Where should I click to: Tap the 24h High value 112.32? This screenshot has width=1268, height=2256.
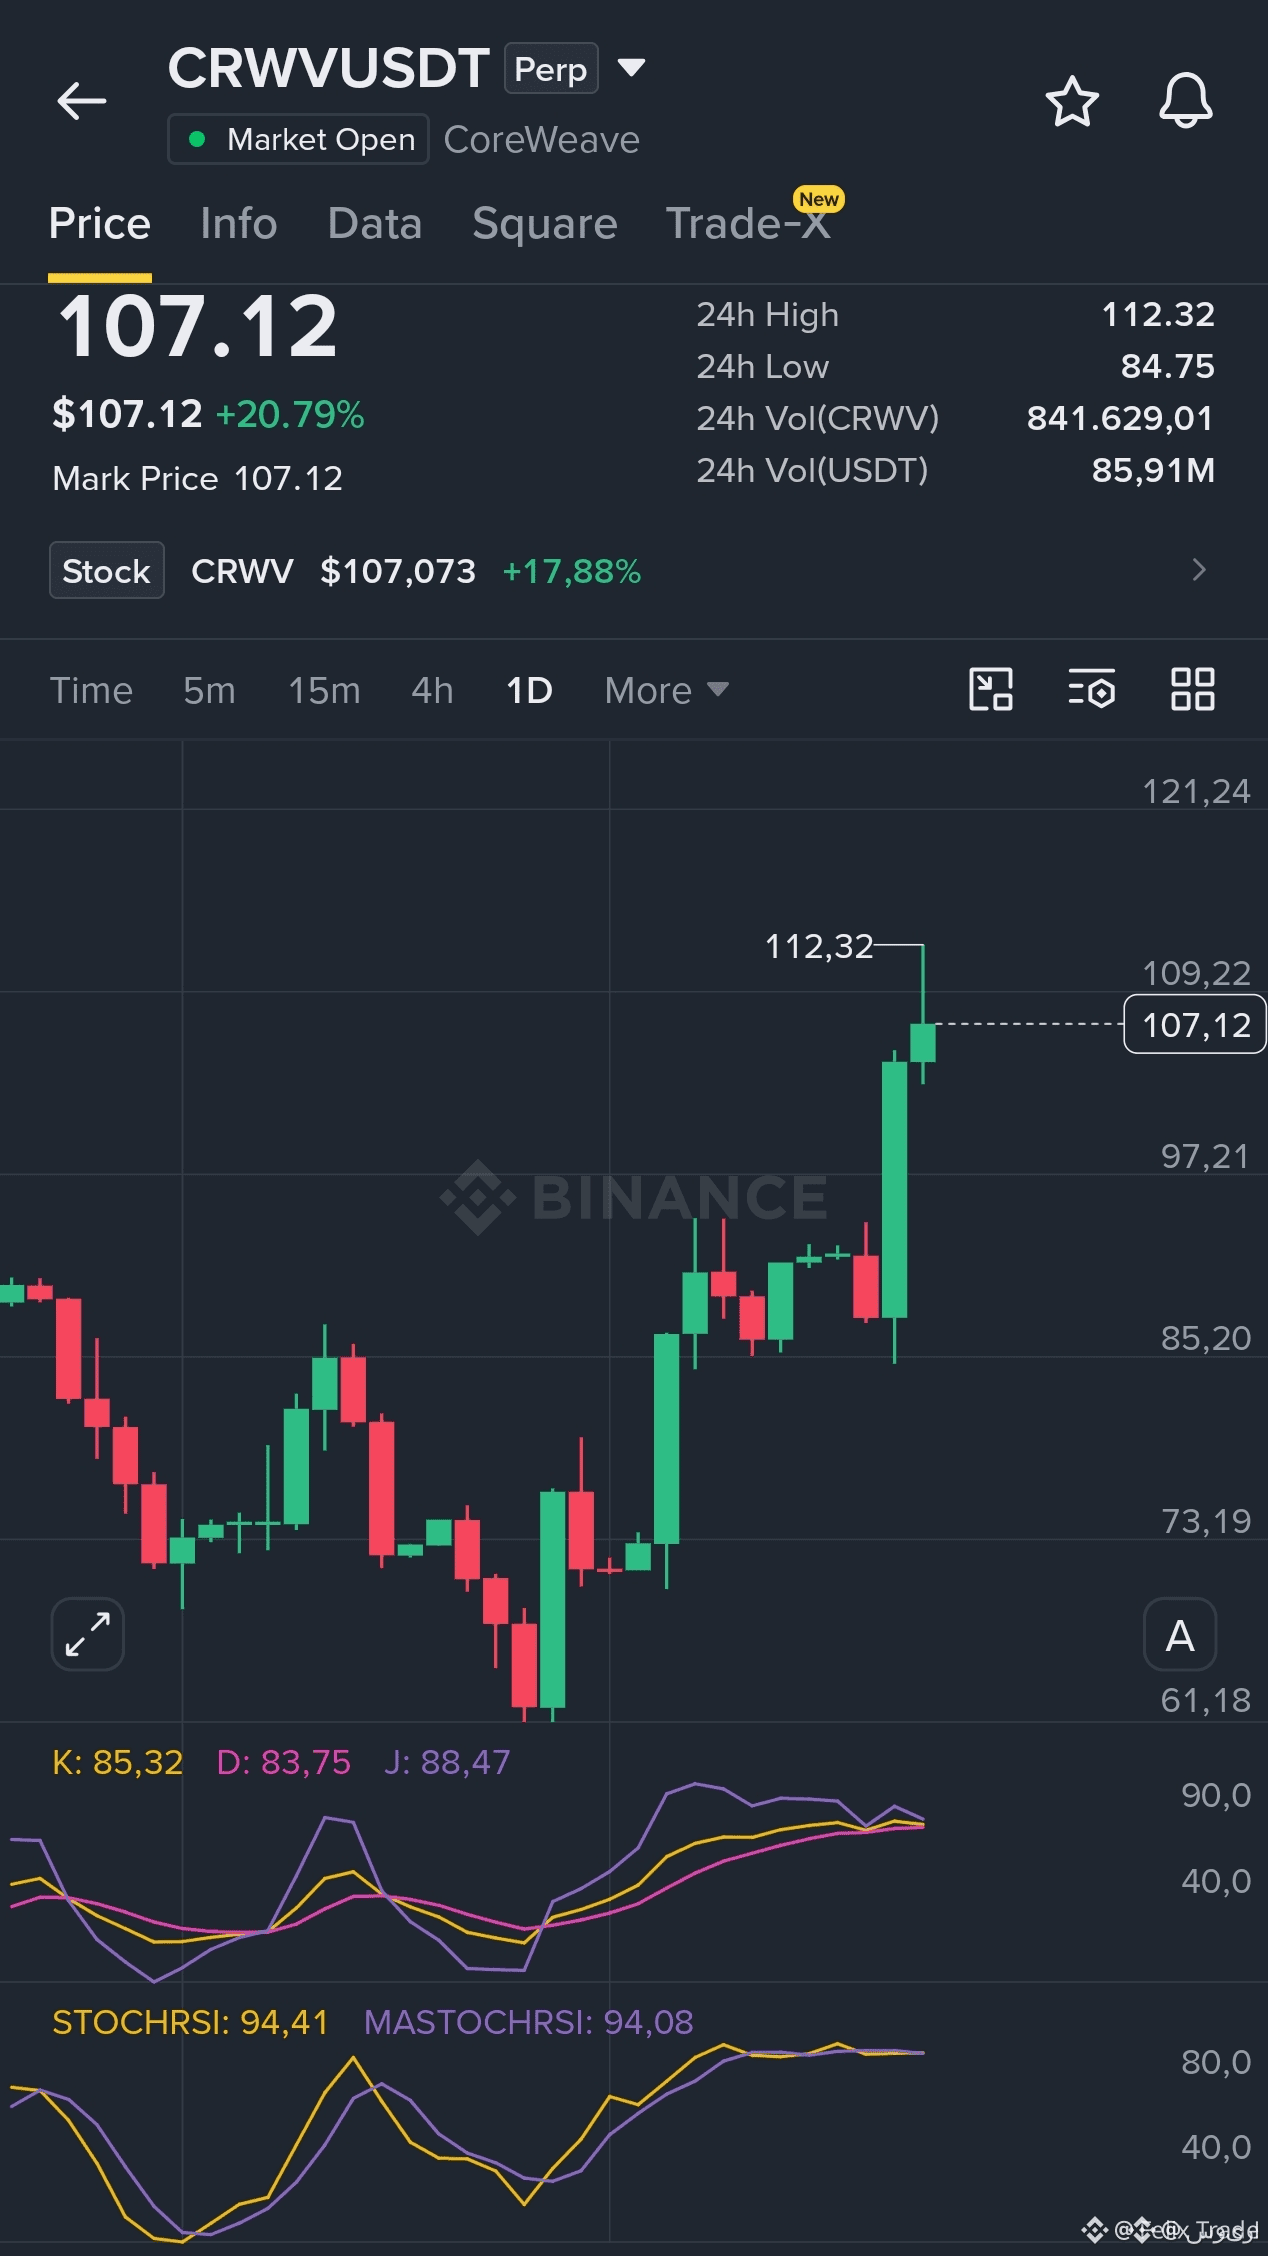pos(1158,314)
